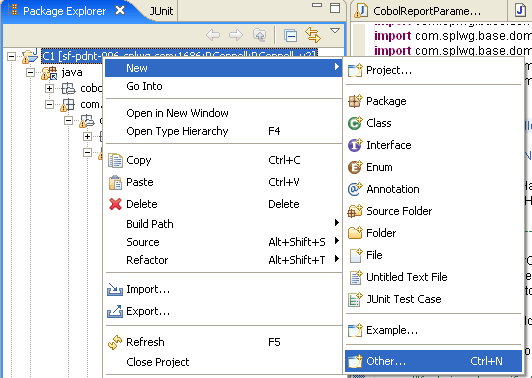
Task: Click the JUnit Test Case icon
Action: click(x=355, y=299)
